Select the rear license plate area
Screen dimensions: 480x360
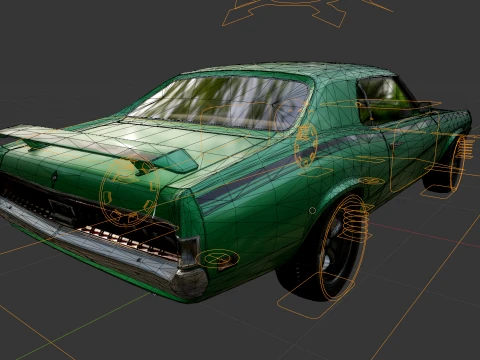[62, 210]
